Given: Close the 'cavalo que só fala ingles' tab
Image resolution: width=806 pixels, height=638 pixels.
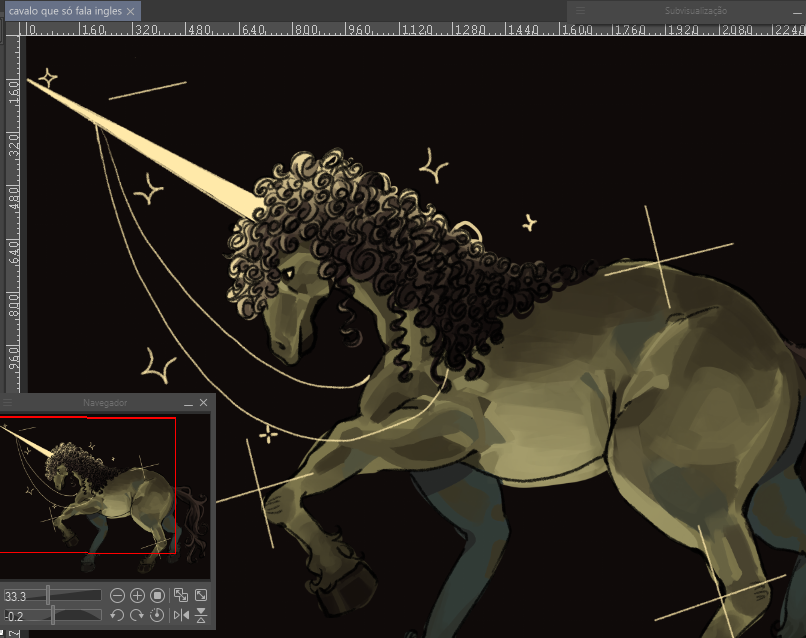Looking at the screenshot, I should (131, 11).
